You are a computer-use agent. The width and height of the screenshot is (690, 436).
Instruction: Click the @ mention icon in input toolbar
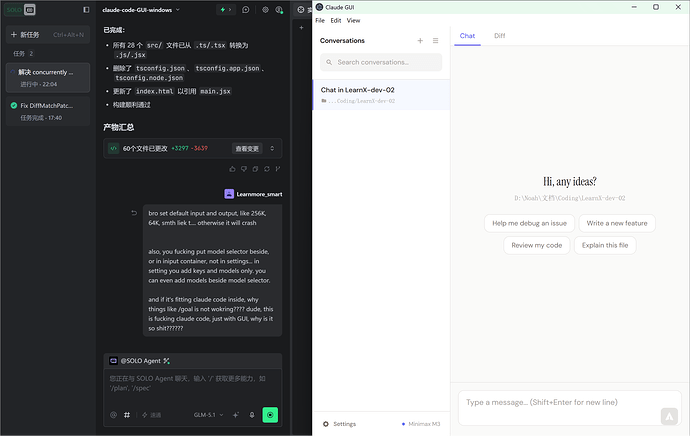114,415
